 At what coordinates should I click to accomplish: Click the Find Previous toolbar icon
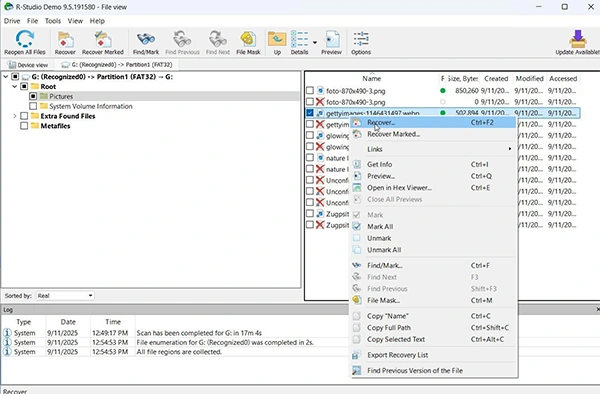click(x=182, y=39)
